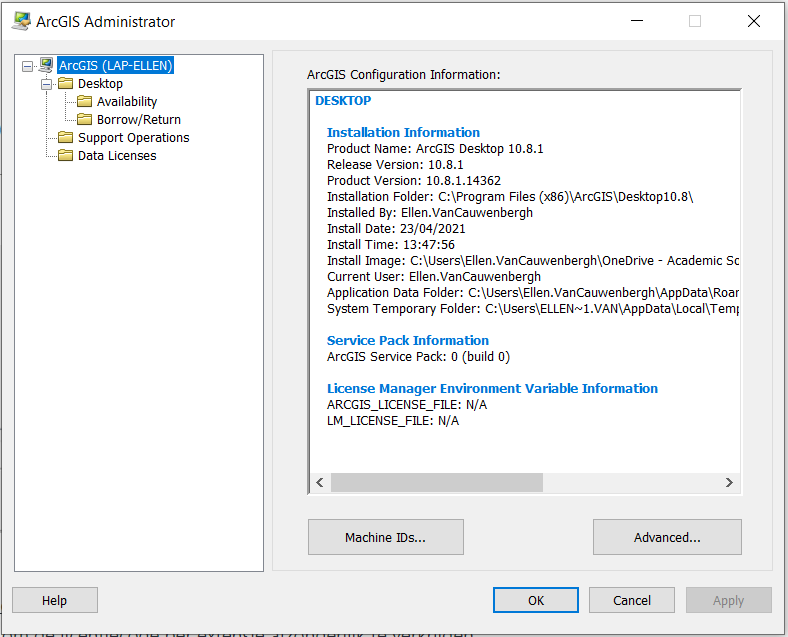Click the greyed-out Apply button

click(728, 600)
